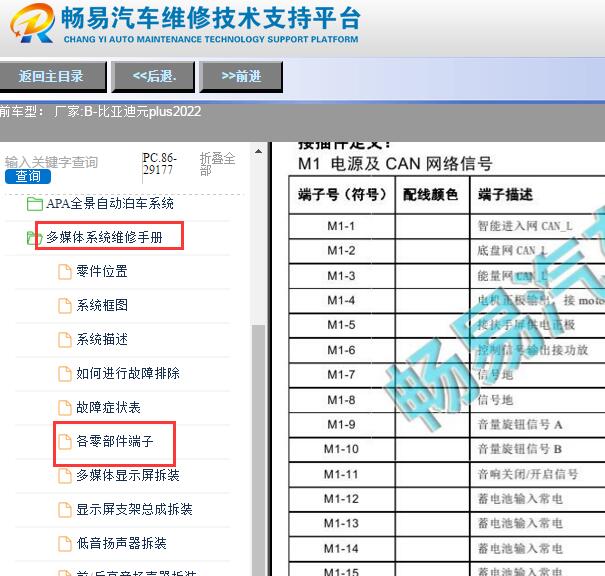Click the 畅易 platform logo icon
Screen dimensions: 605x576
pos(32,23)
